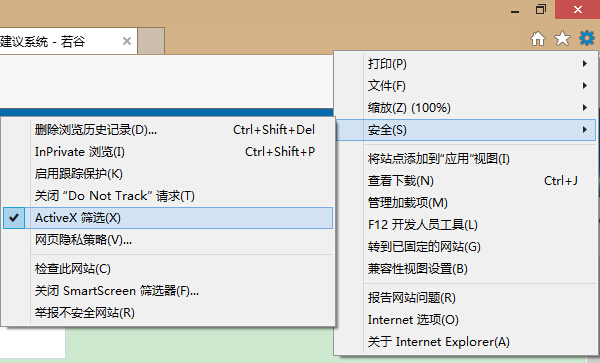Close the 建议系统 - 若谷 tab
The image size is (600, 363).
[x=127, y=41]
